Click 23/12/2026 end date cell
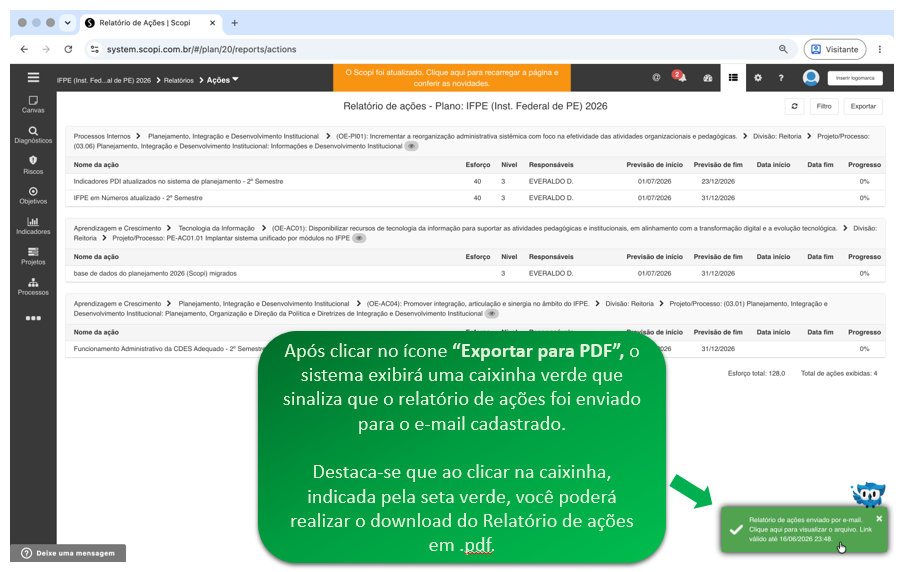Viewport: 908px width, 572px height. coord(718,181)
